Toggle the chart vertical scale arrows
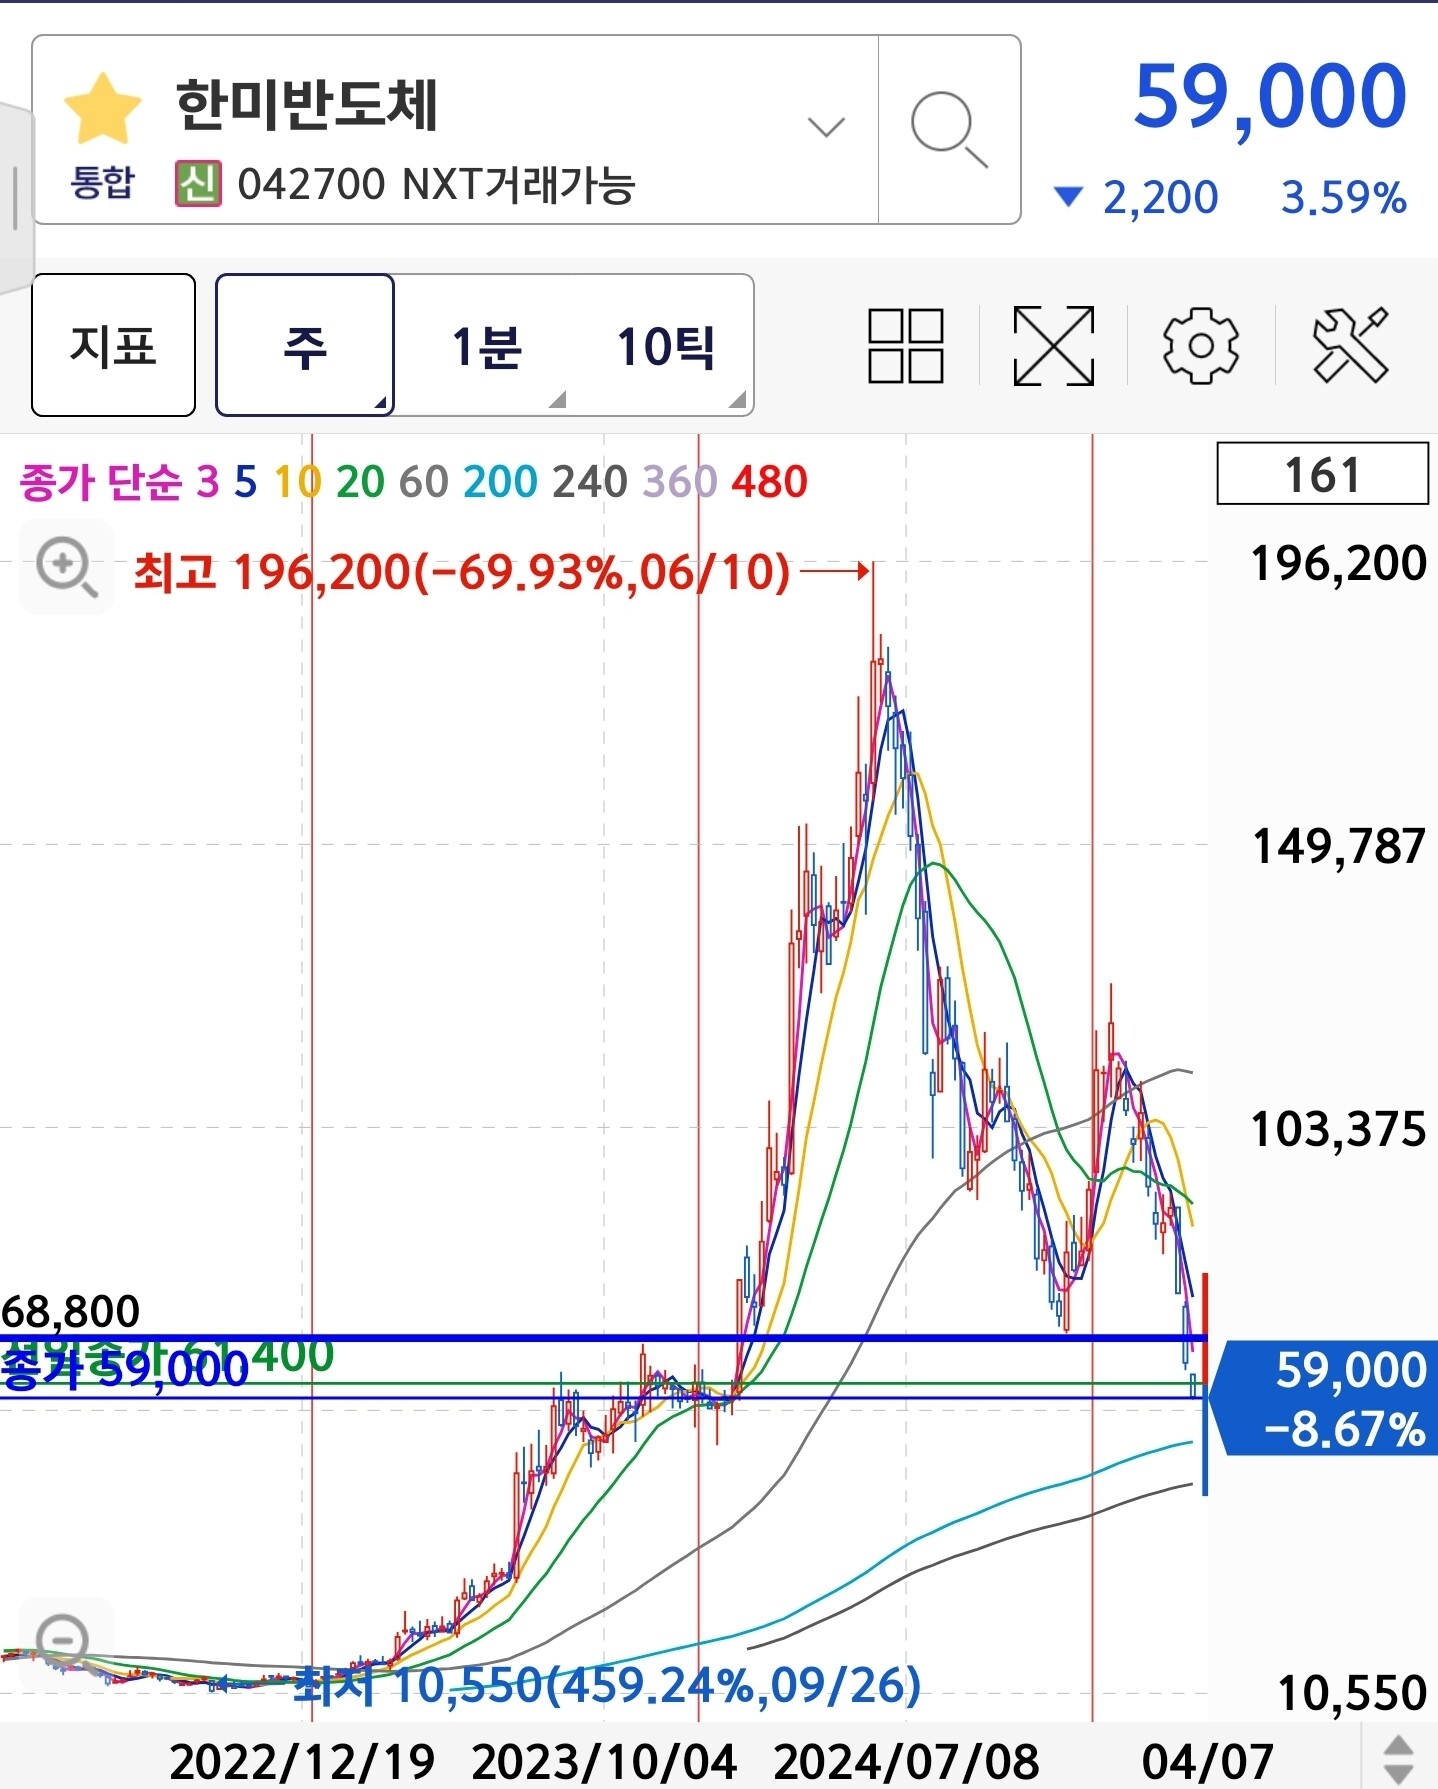1438x1789 pixels. [x=1398, y=1759]
